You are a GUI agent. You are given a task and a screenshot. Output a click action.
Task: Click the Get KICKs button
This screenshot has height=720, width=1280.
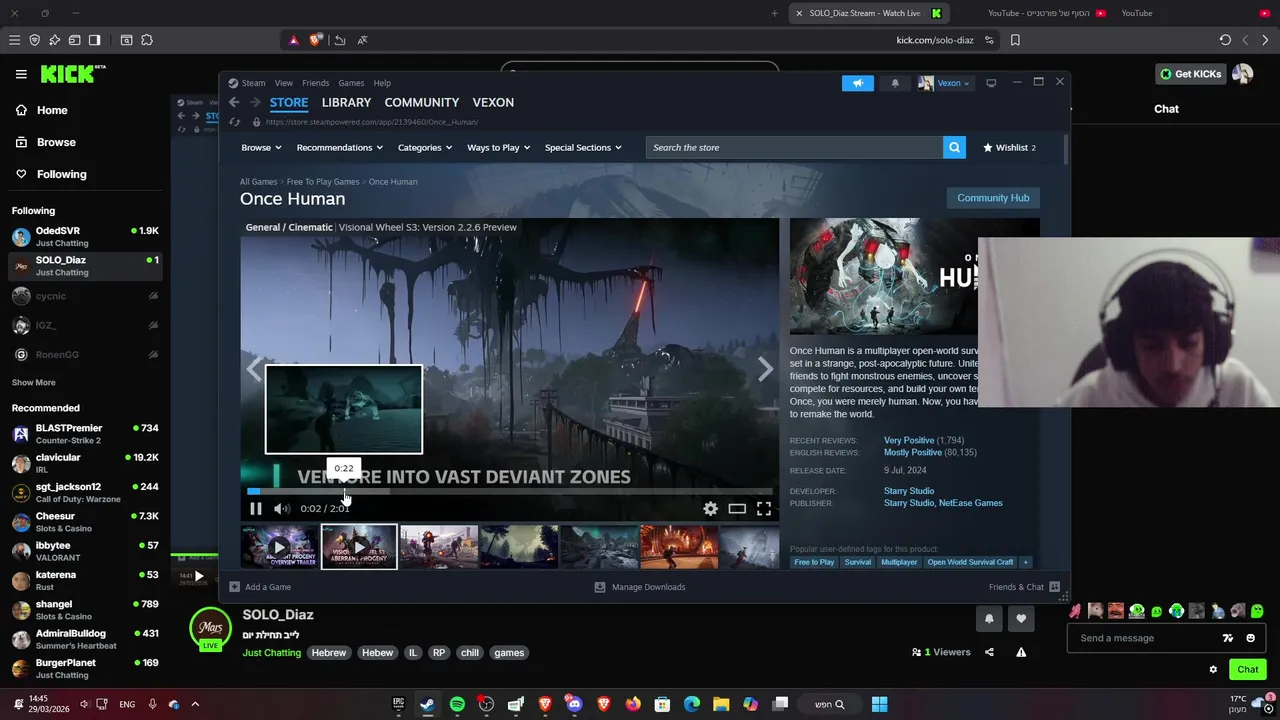(1190, 74)
